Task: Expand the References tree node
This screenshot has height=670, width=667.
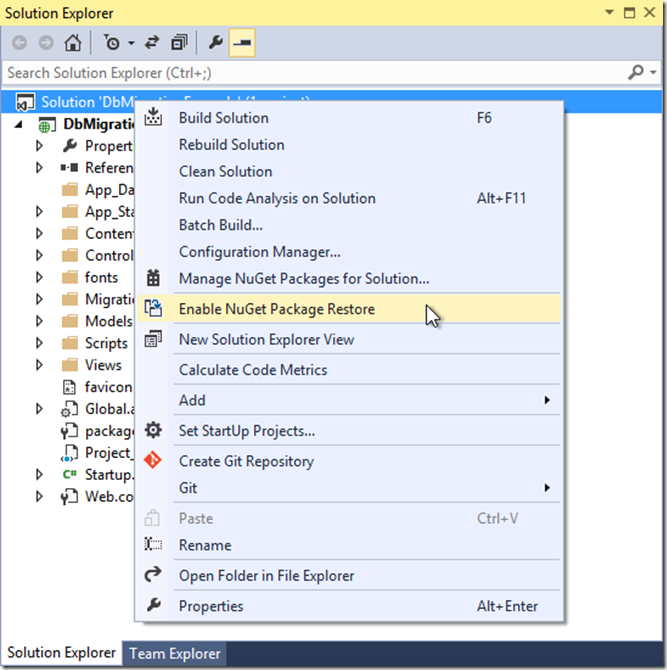Action: 39,168
